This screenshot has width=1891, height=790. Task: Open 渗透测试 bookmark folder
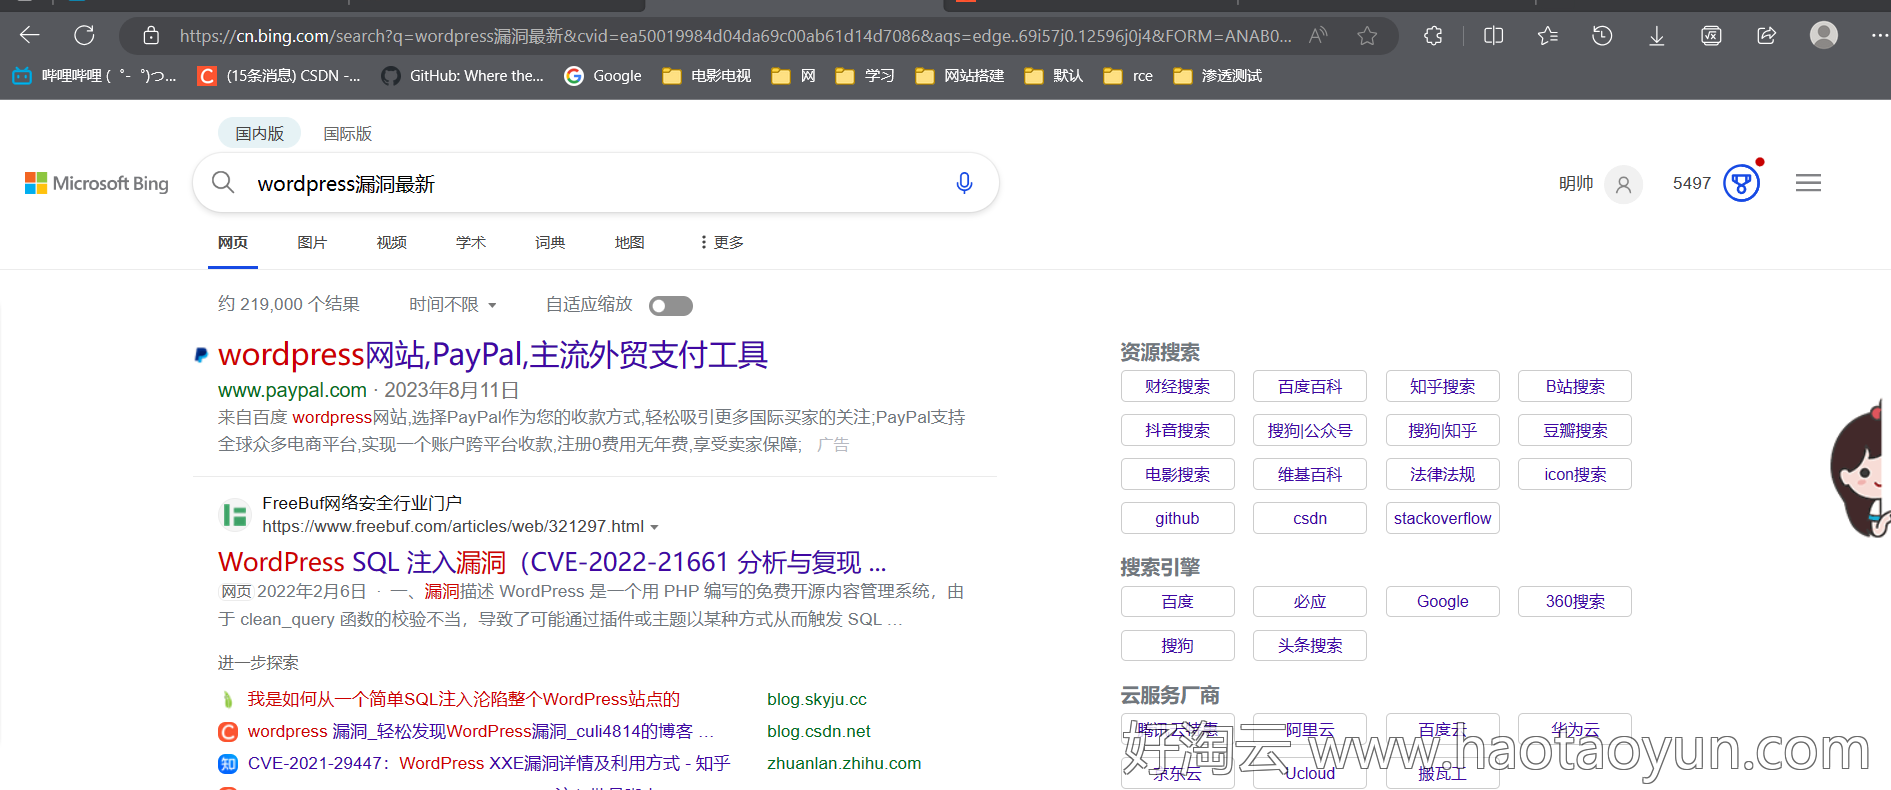(1217, 76)
